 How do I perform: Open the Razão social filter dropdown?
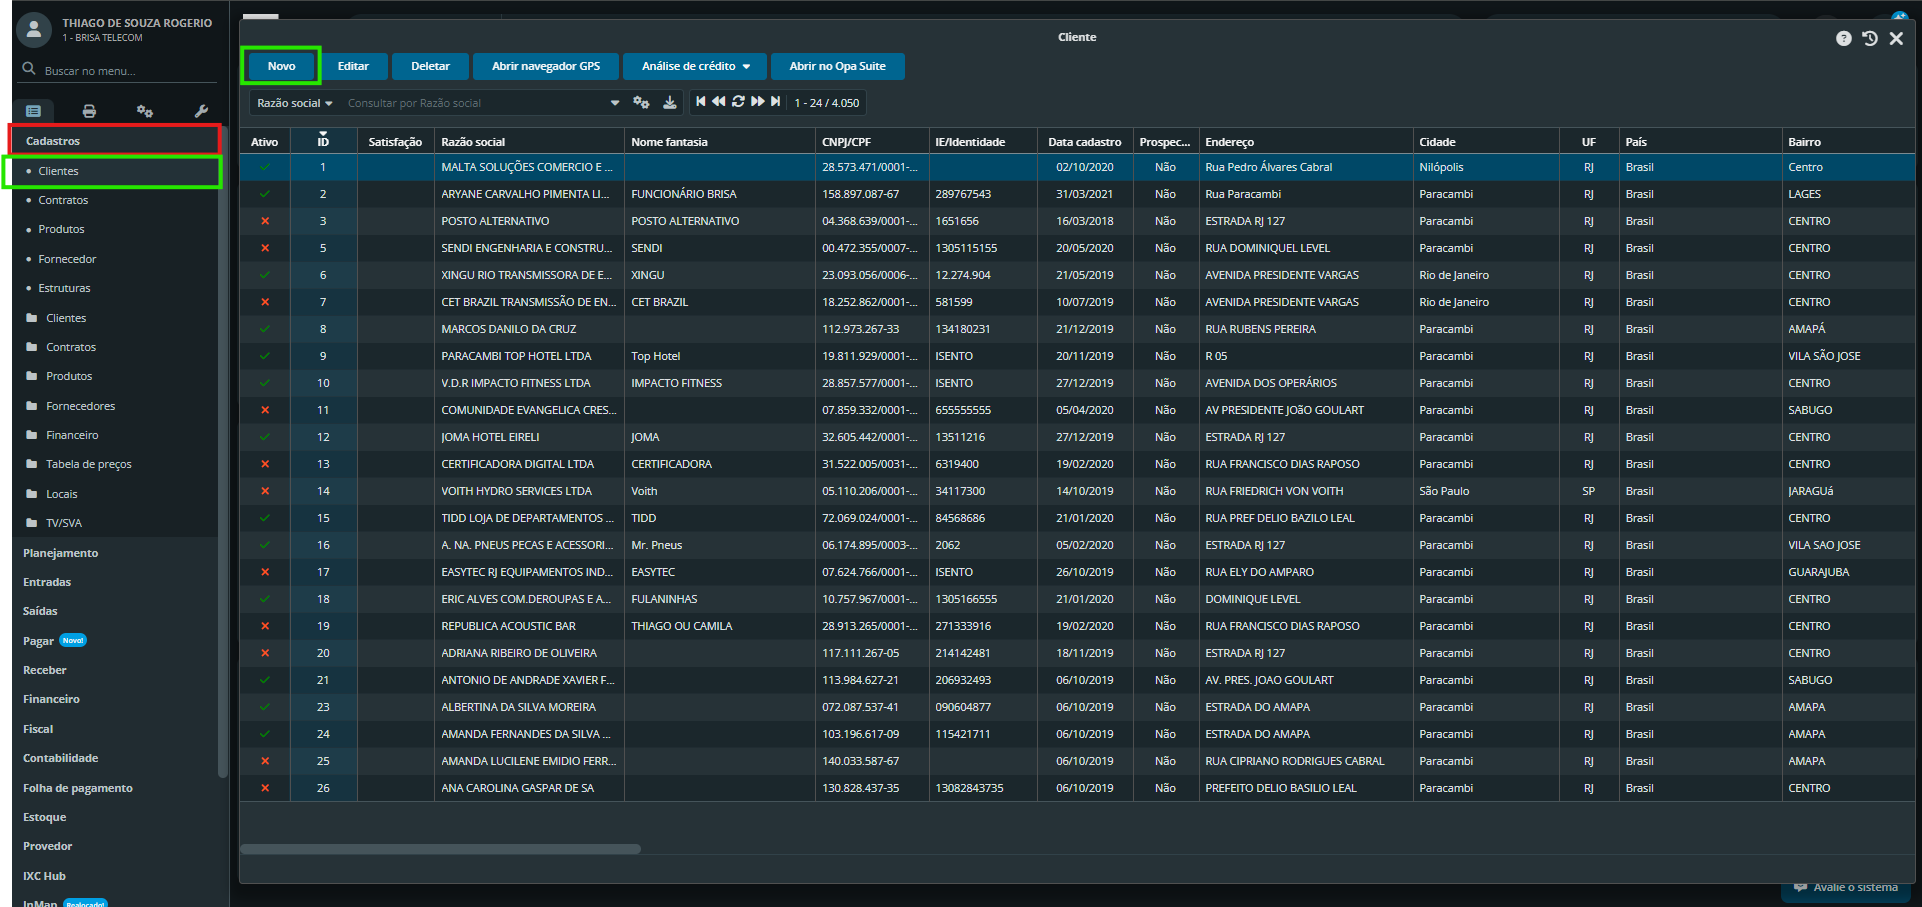point(294,103)
